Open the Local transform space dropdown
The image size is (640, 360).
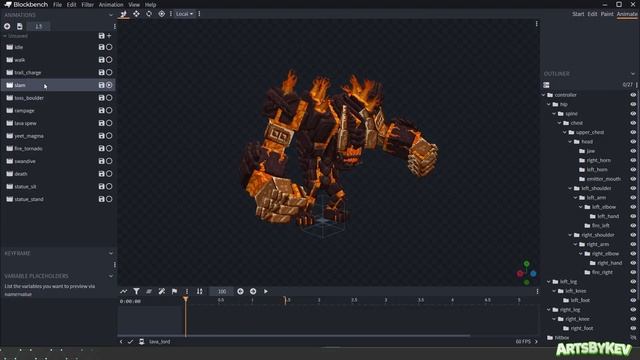(x=184, y=14)
